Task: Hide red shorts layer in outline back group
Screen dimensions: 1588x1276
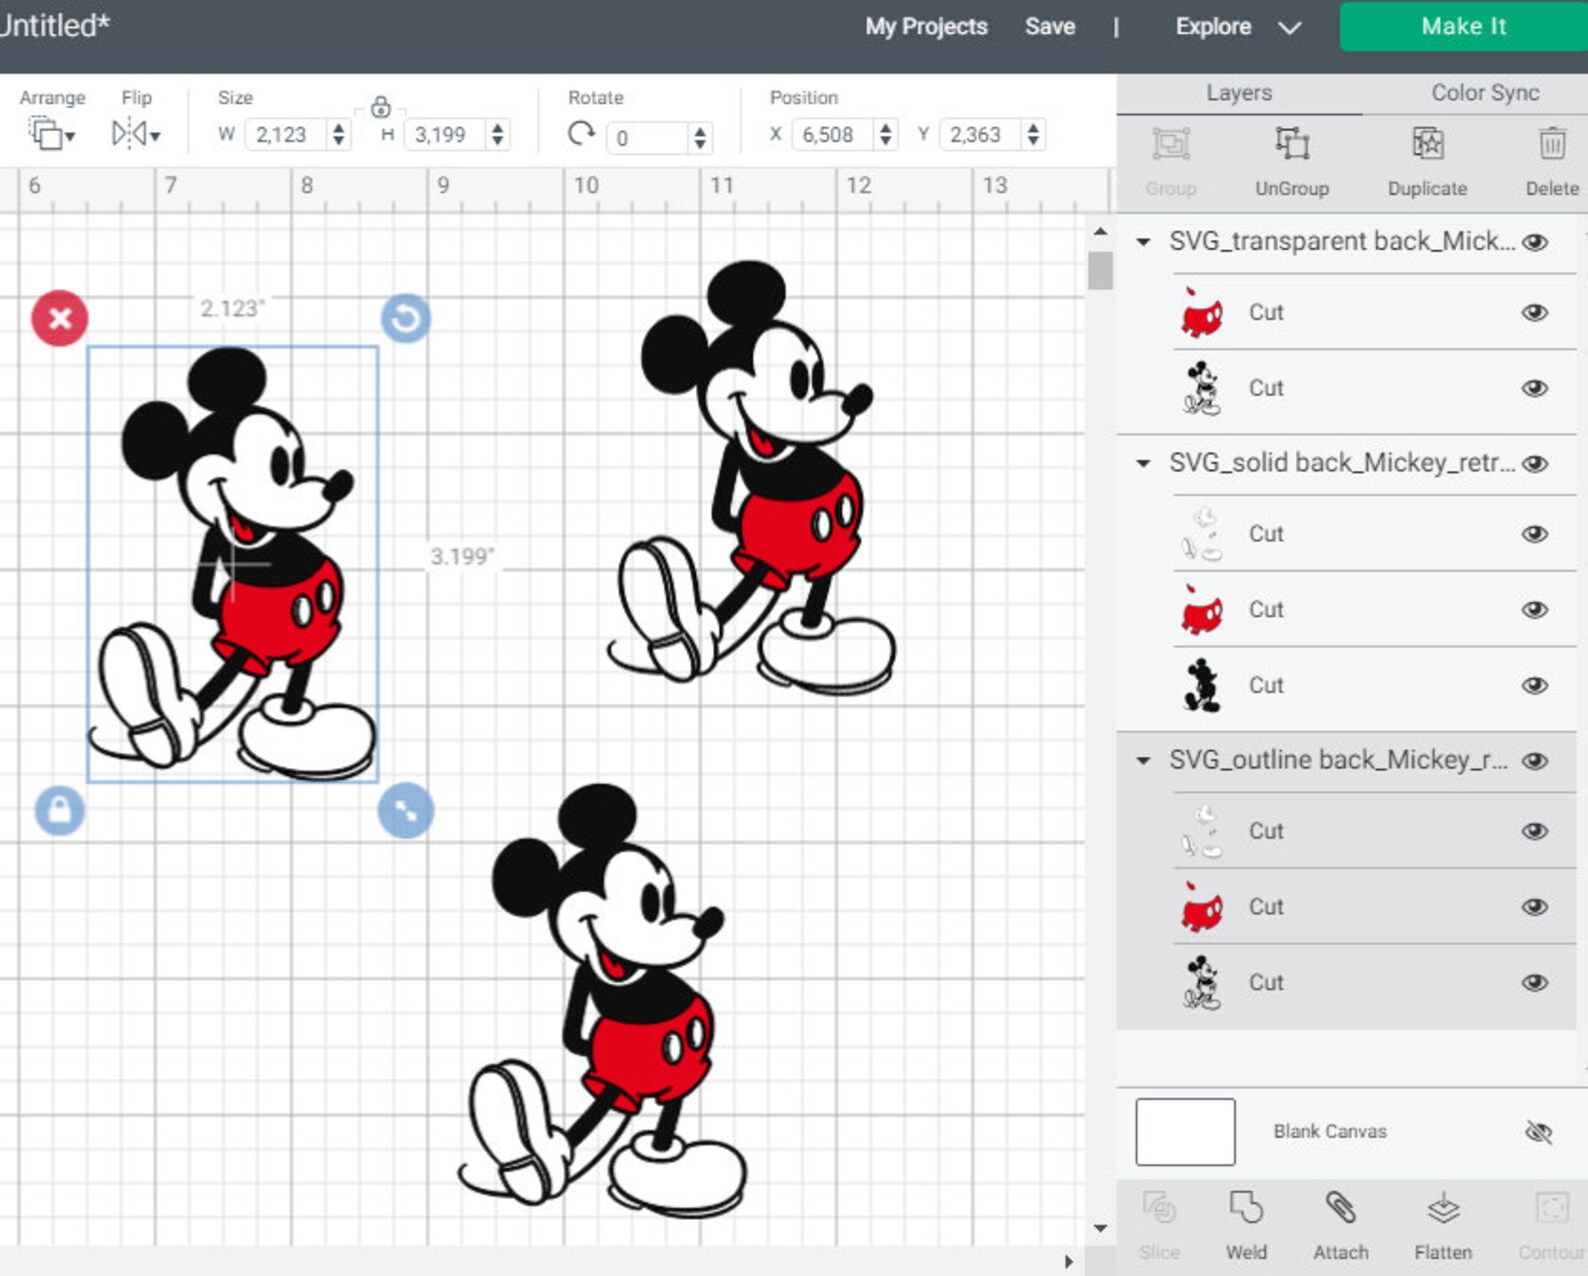Action: pyautogui.click(x=1535, y=907)
